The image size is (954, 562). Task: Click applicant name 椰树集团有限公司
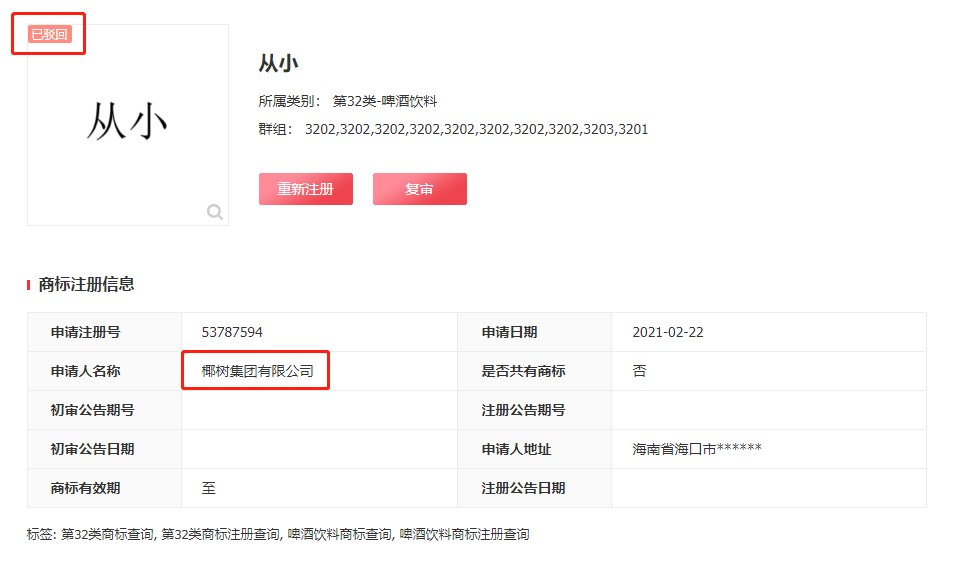tap(257, 371)
